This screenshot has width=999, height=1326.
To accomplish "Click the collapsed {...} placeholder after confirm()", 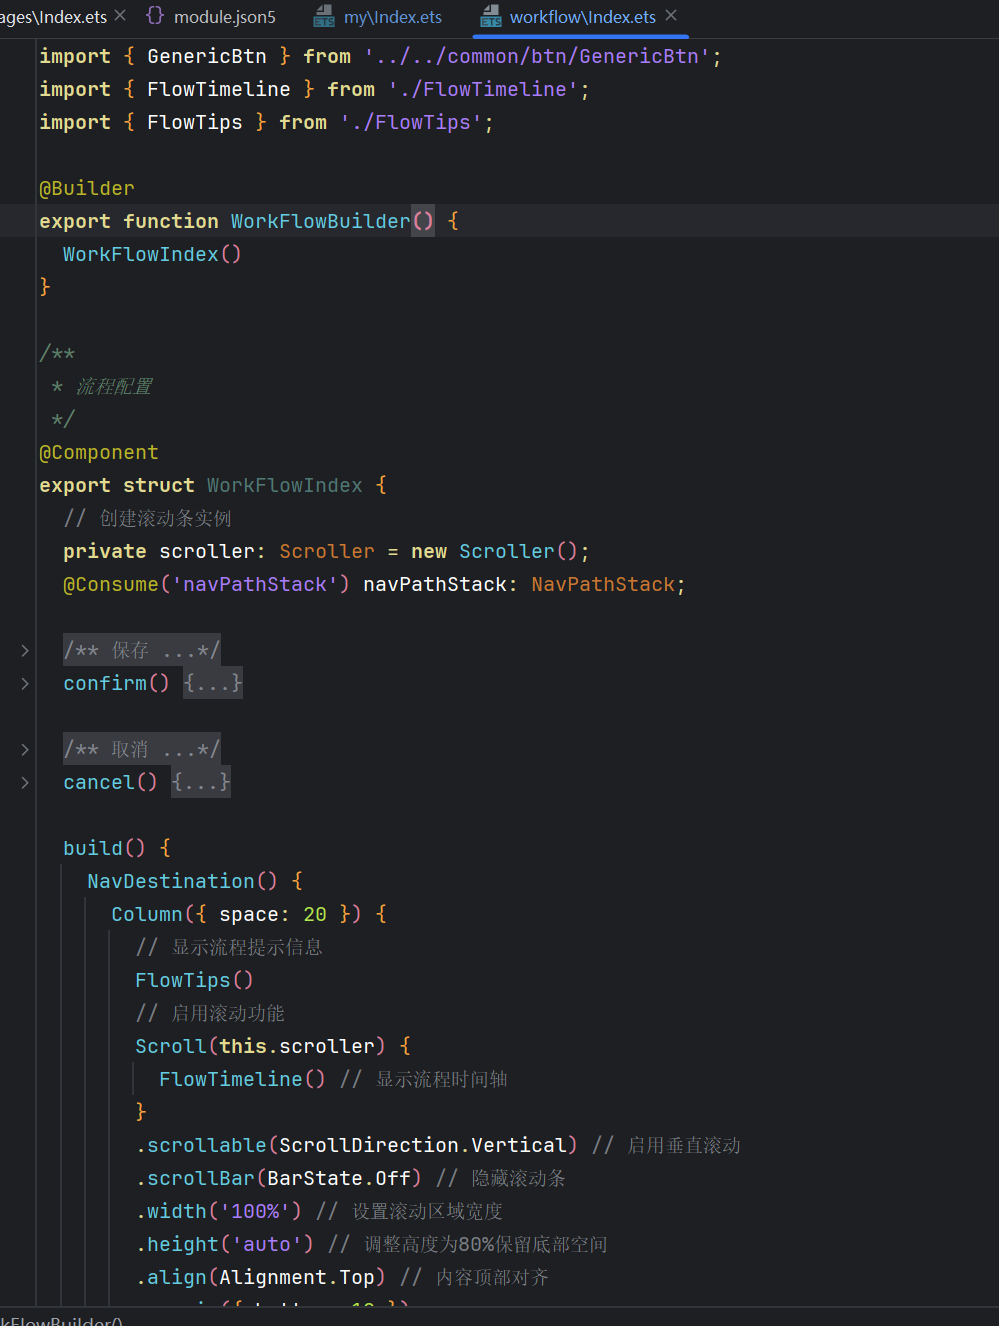I will [212, 684].
